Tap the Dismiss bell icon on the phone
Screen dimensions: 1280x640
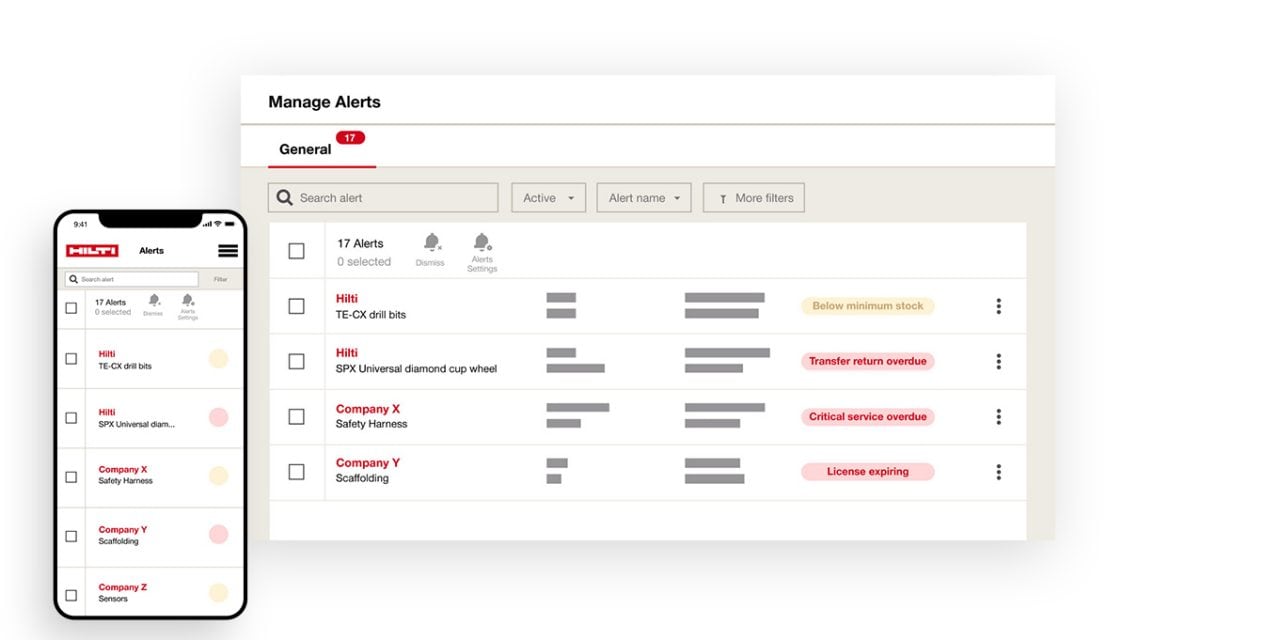pos(154,300)
